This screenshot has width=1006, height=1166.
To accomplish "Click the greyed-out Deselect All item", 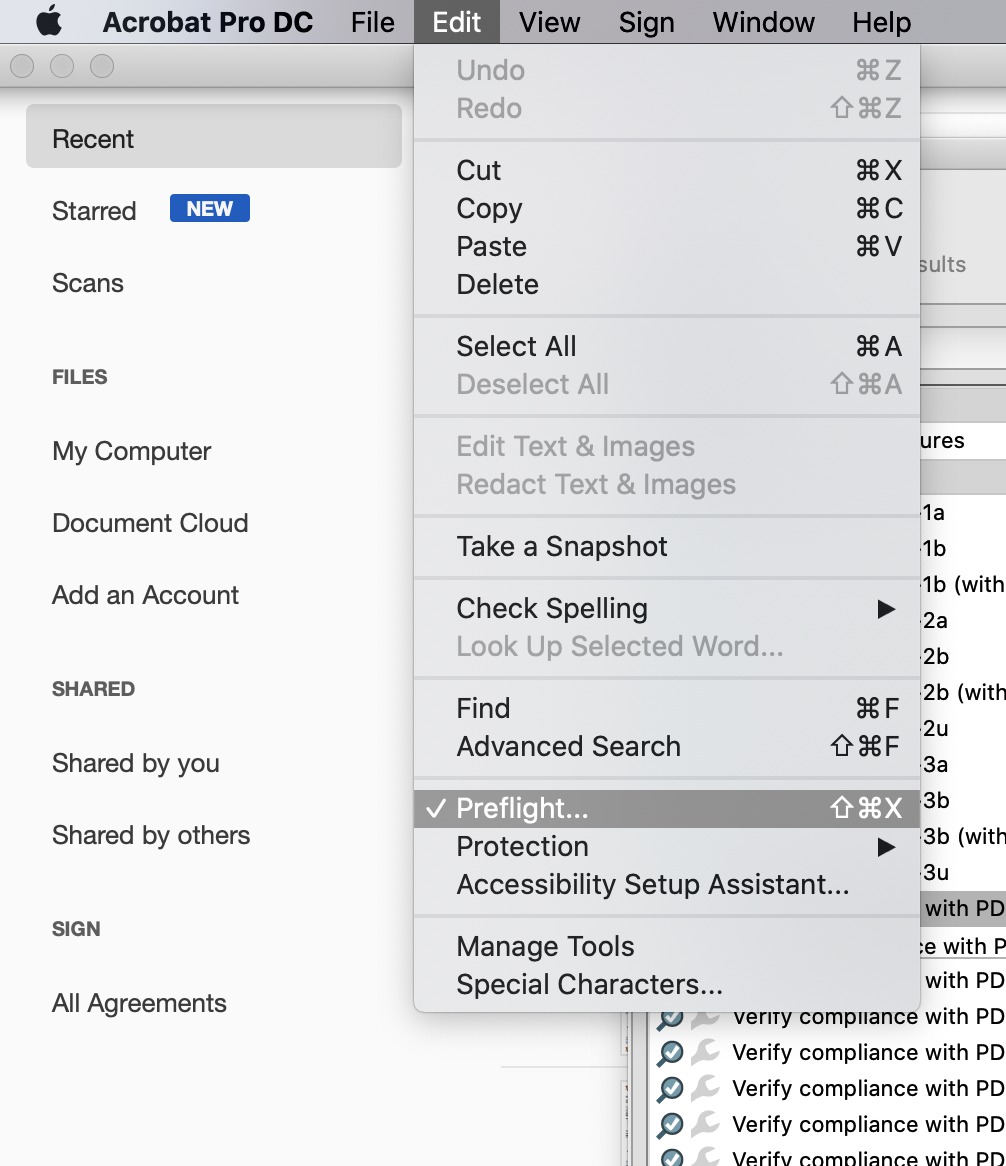I will [667, 384].
